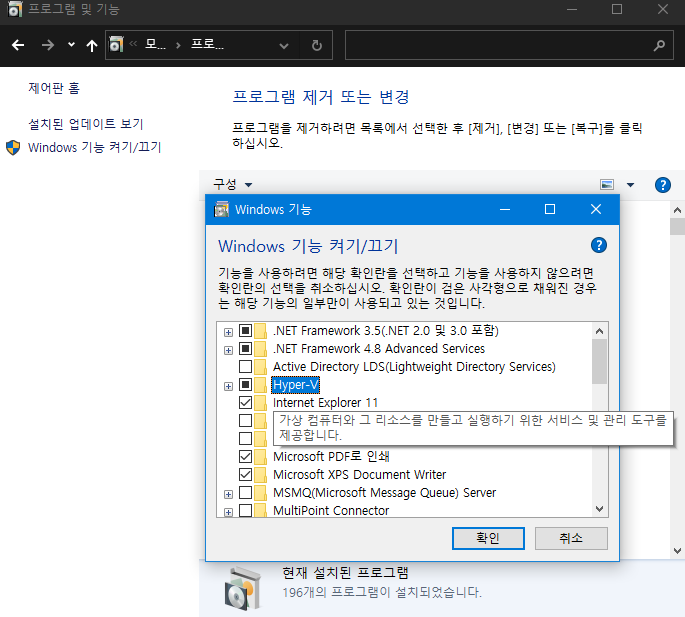Viewport: 685px width, 617px height.
Task: Open help in Programs and Features toolbar
Action: tap(663, 185)
